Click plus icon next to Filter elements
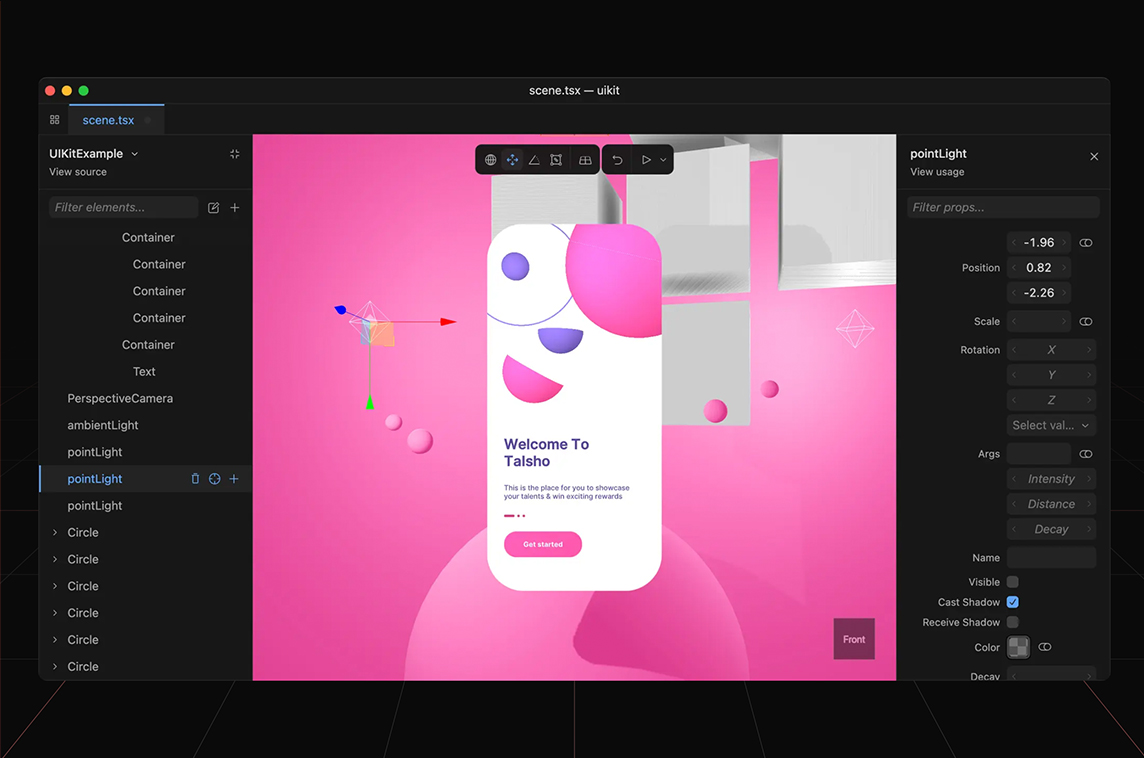This screenshot has width=1144, height=758. [235, 208]
